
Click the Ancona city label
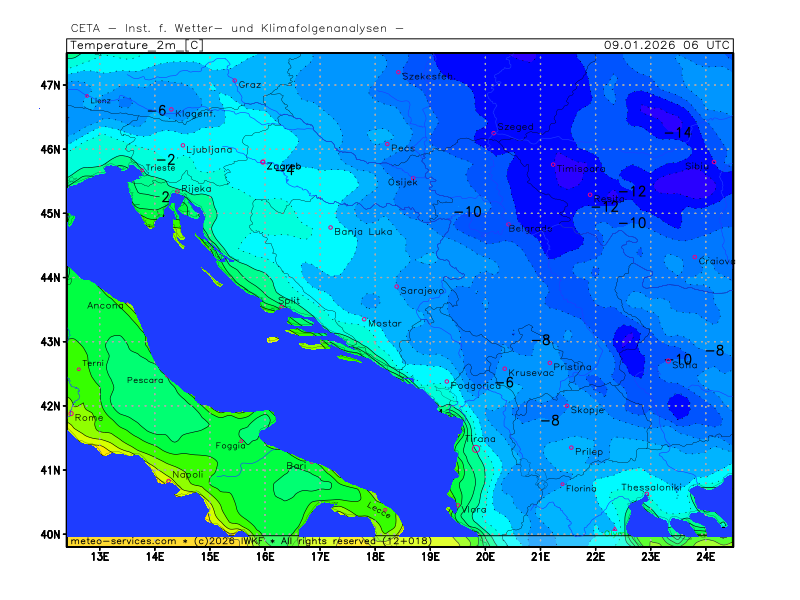105,305
